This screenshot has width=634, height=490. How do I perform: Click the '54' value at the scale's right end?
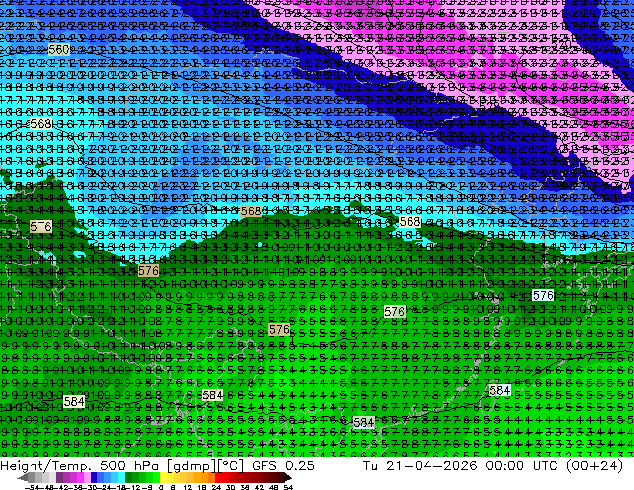click(288, 487)
